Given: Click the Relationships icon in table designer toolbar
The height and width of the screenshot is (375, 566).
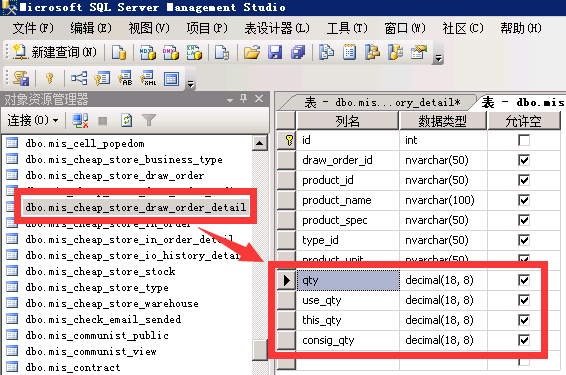Looking at the screenshot, I should [x=79, y=78].
